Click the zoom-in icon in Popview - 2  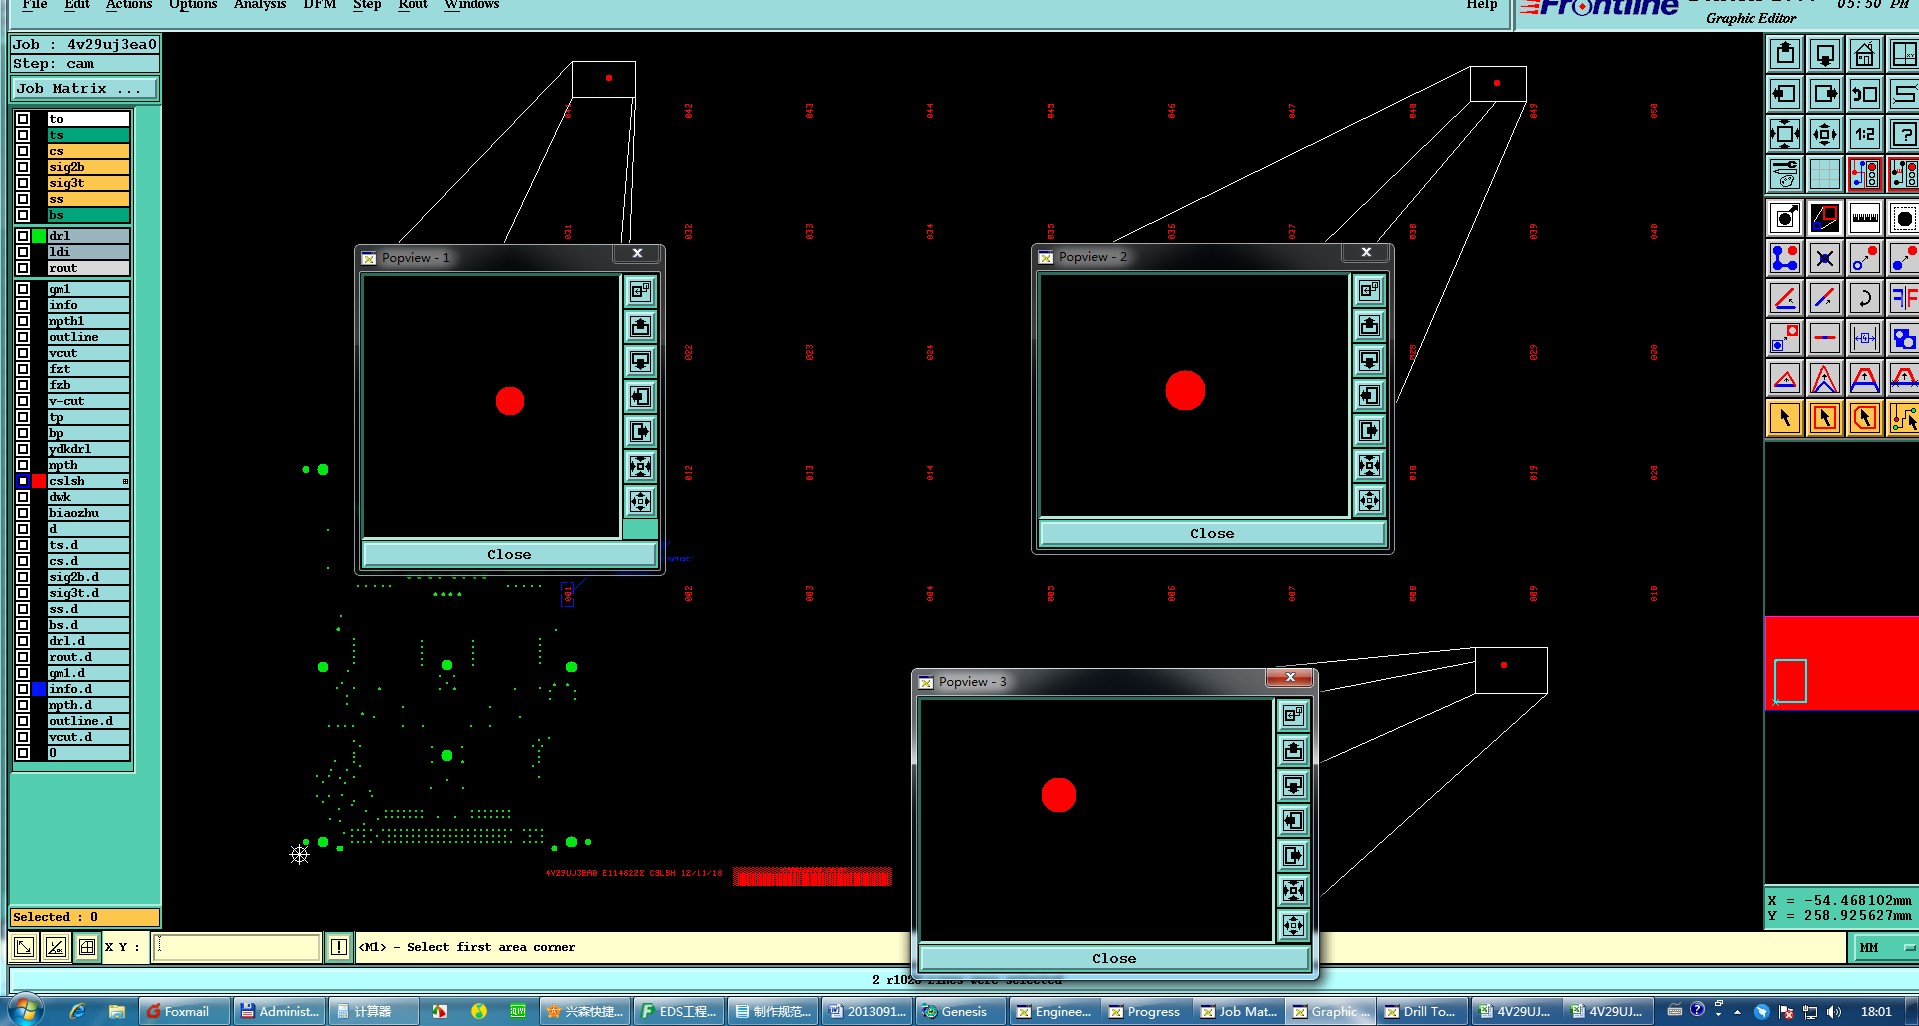[1369, 465]
